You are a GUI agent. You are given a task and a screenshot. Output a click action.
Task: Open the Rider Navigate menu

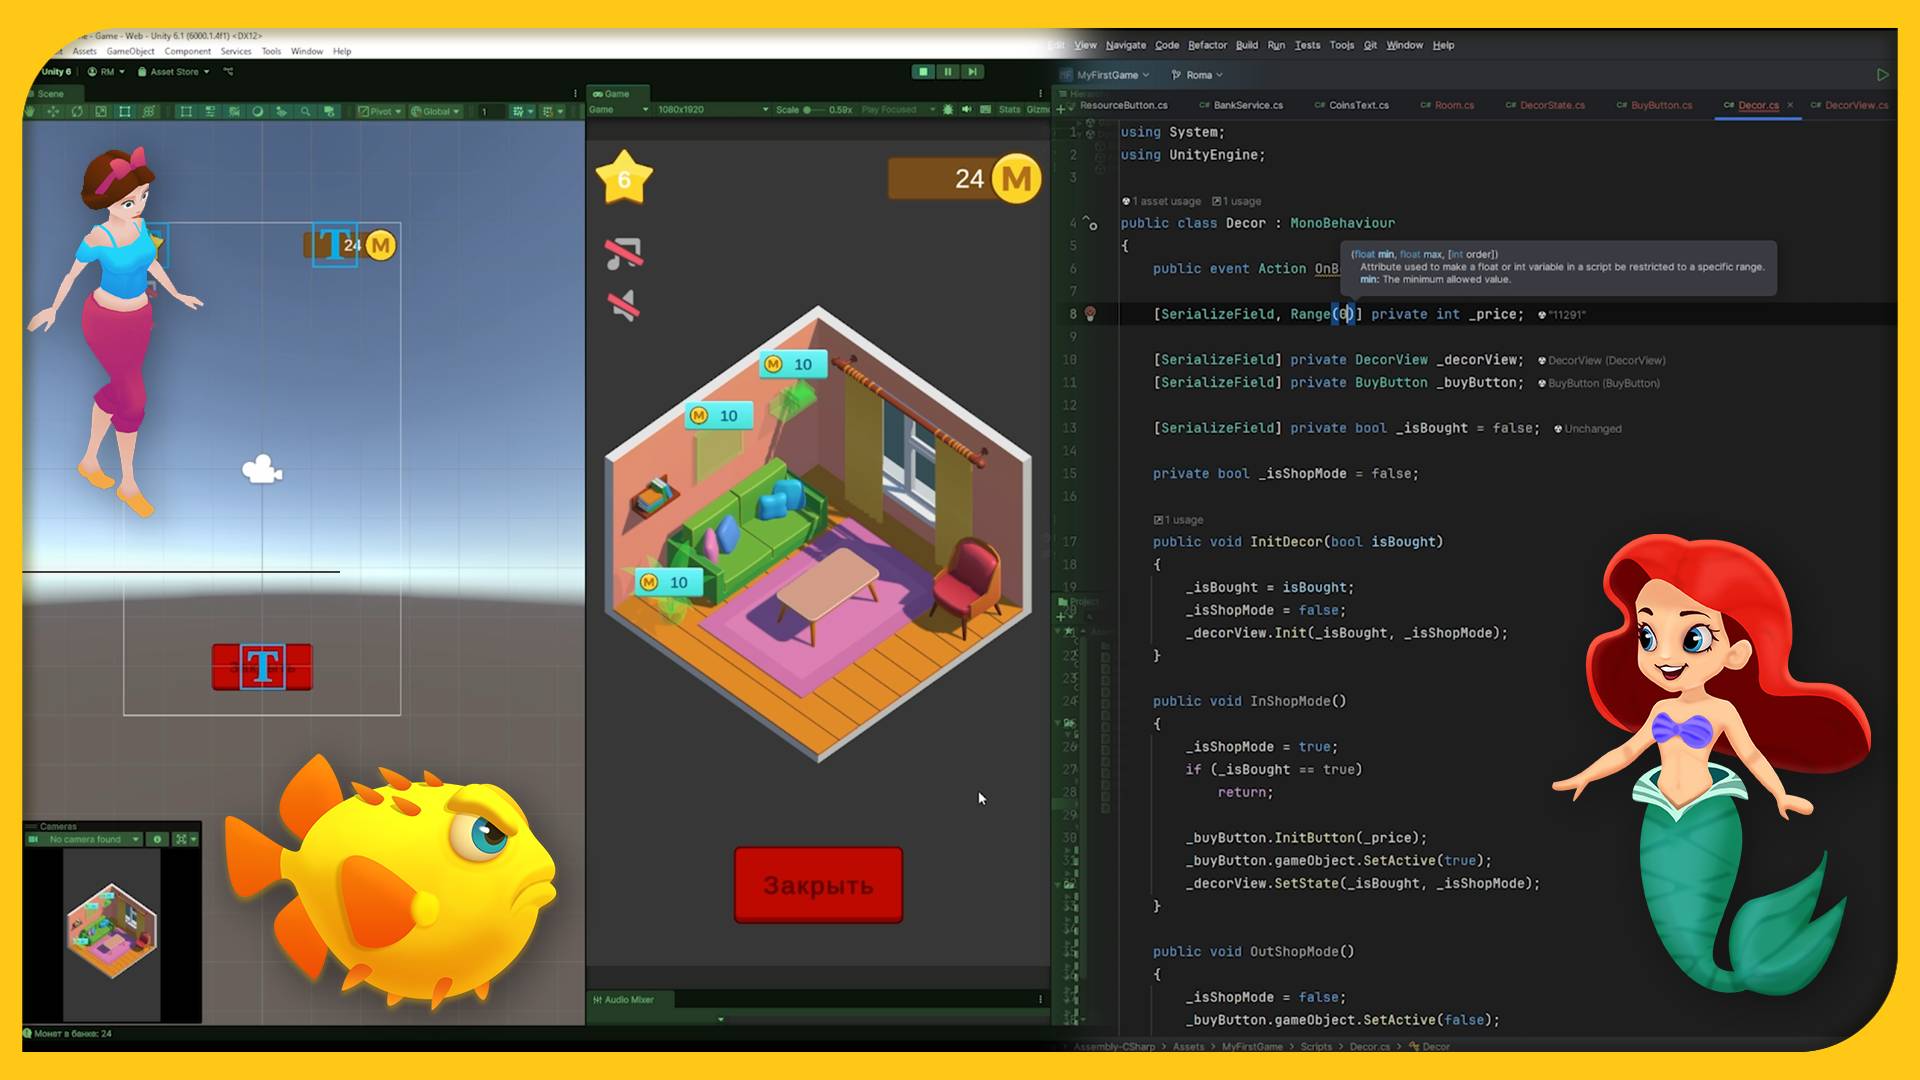tap(1126, 45)
